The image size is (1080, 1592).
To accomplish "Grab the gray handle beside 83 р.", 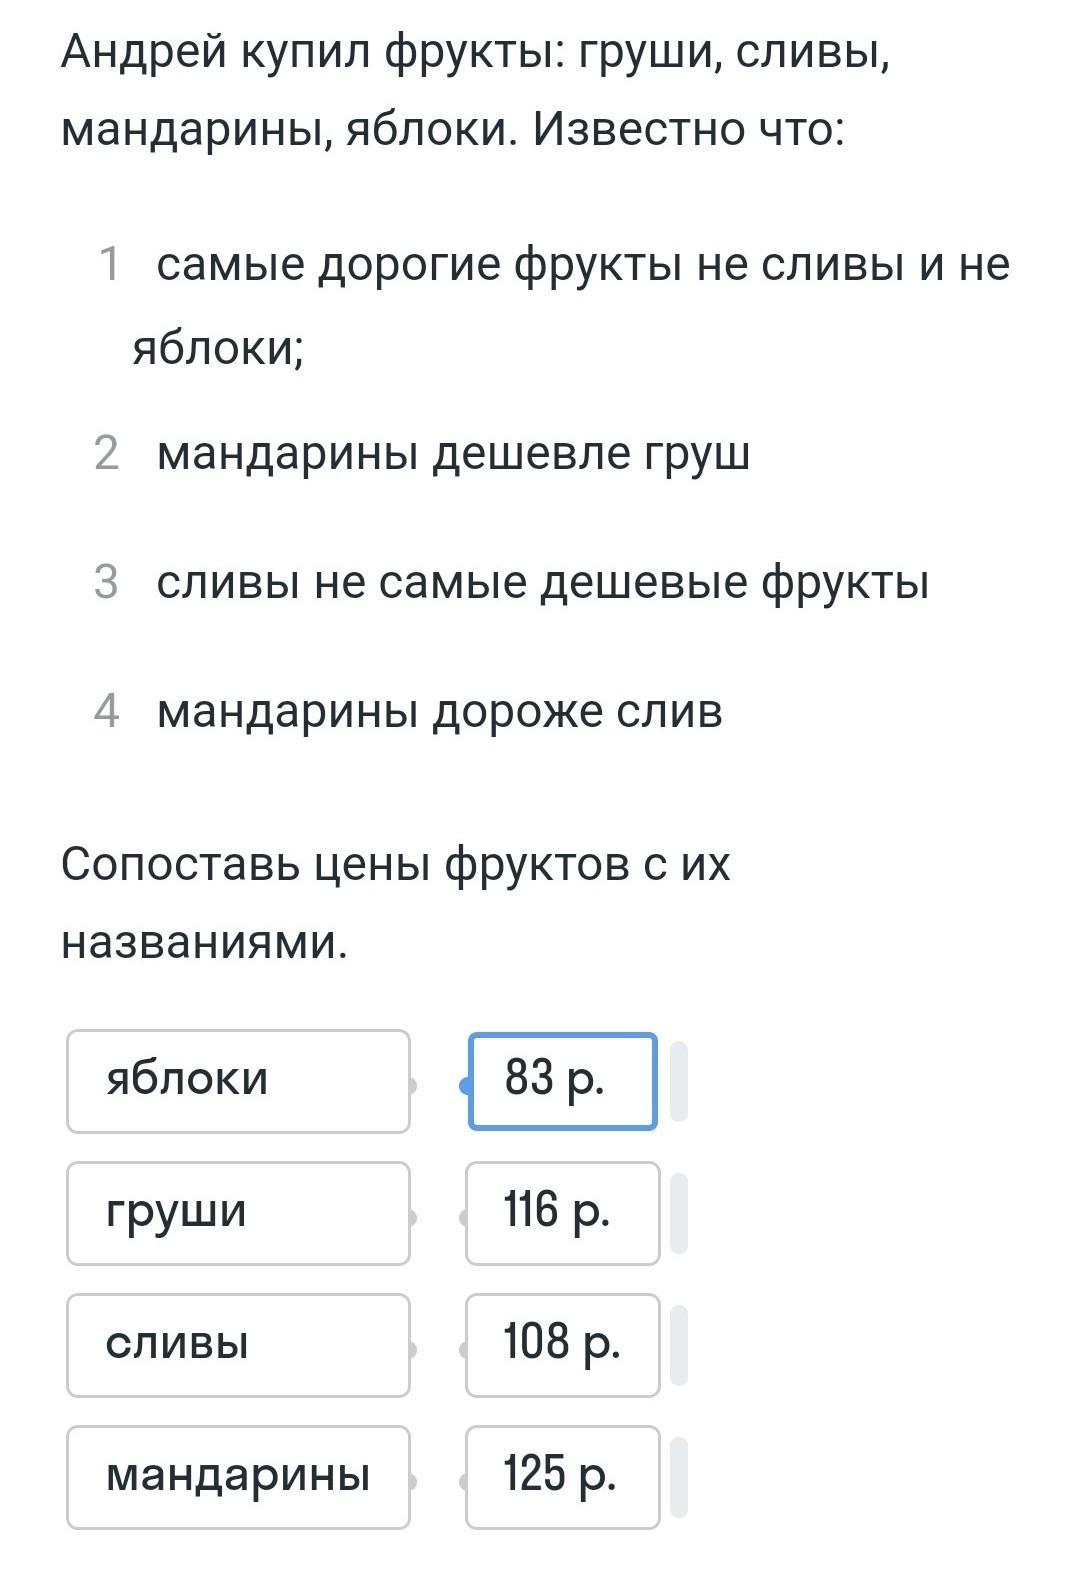I will 679,1081.
